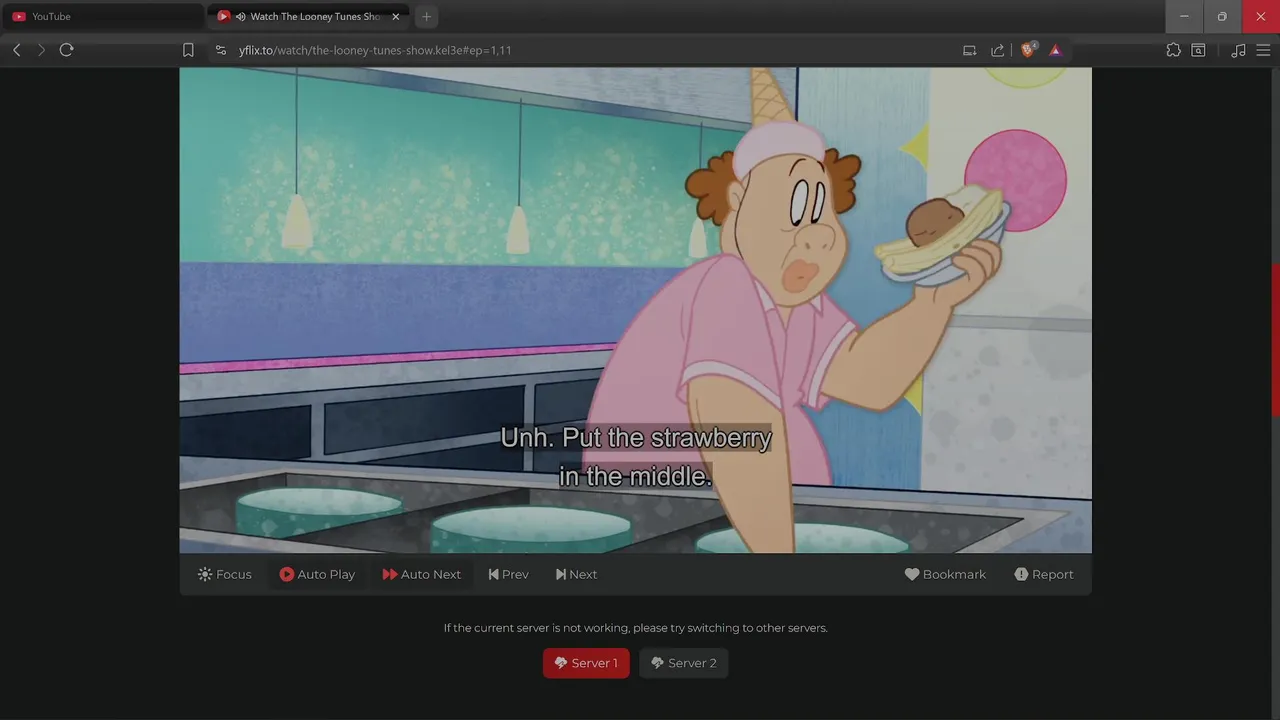
Task: Switch to Server 2
Action: [684, 663]
